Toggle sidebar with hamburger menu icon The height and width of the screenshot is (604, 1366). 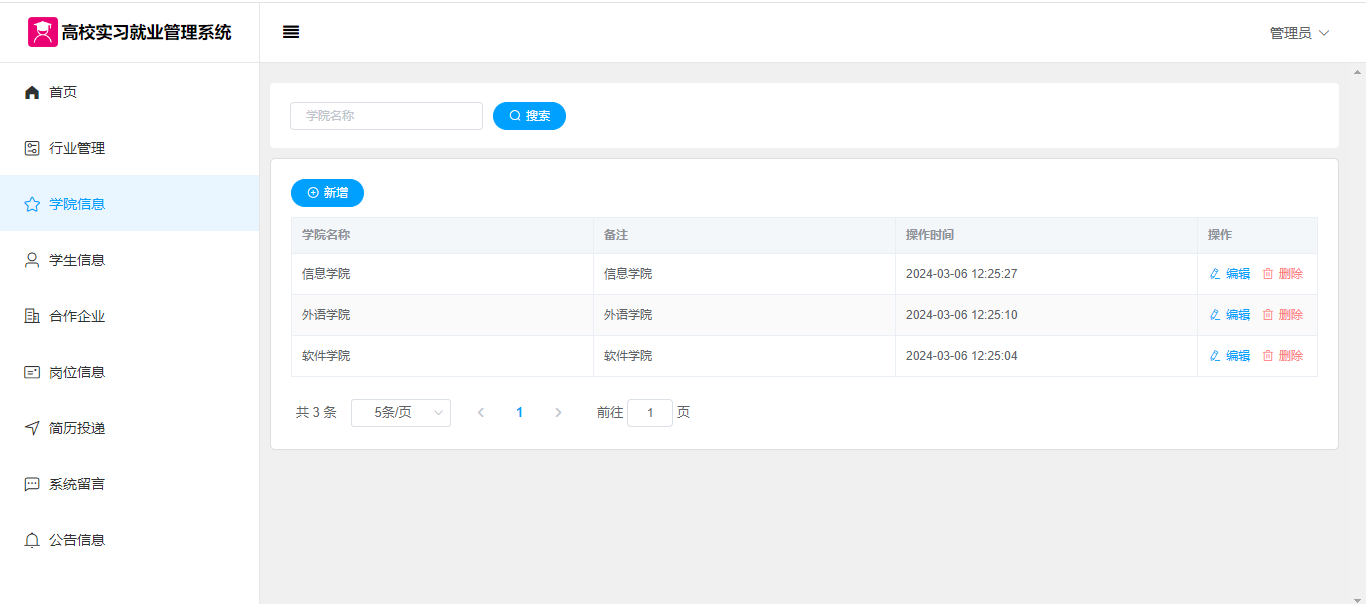tap(291, 32)
